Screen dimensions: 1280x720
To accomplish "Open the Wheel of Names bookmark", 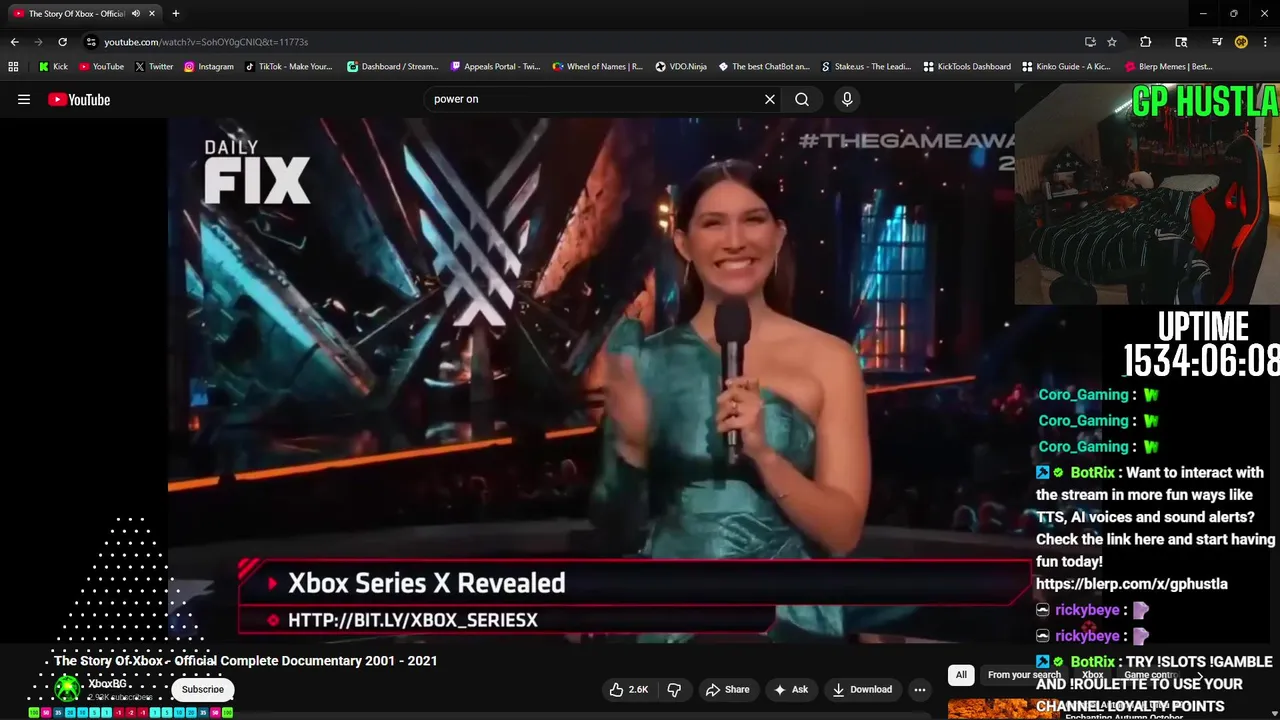I will [598, 67].
